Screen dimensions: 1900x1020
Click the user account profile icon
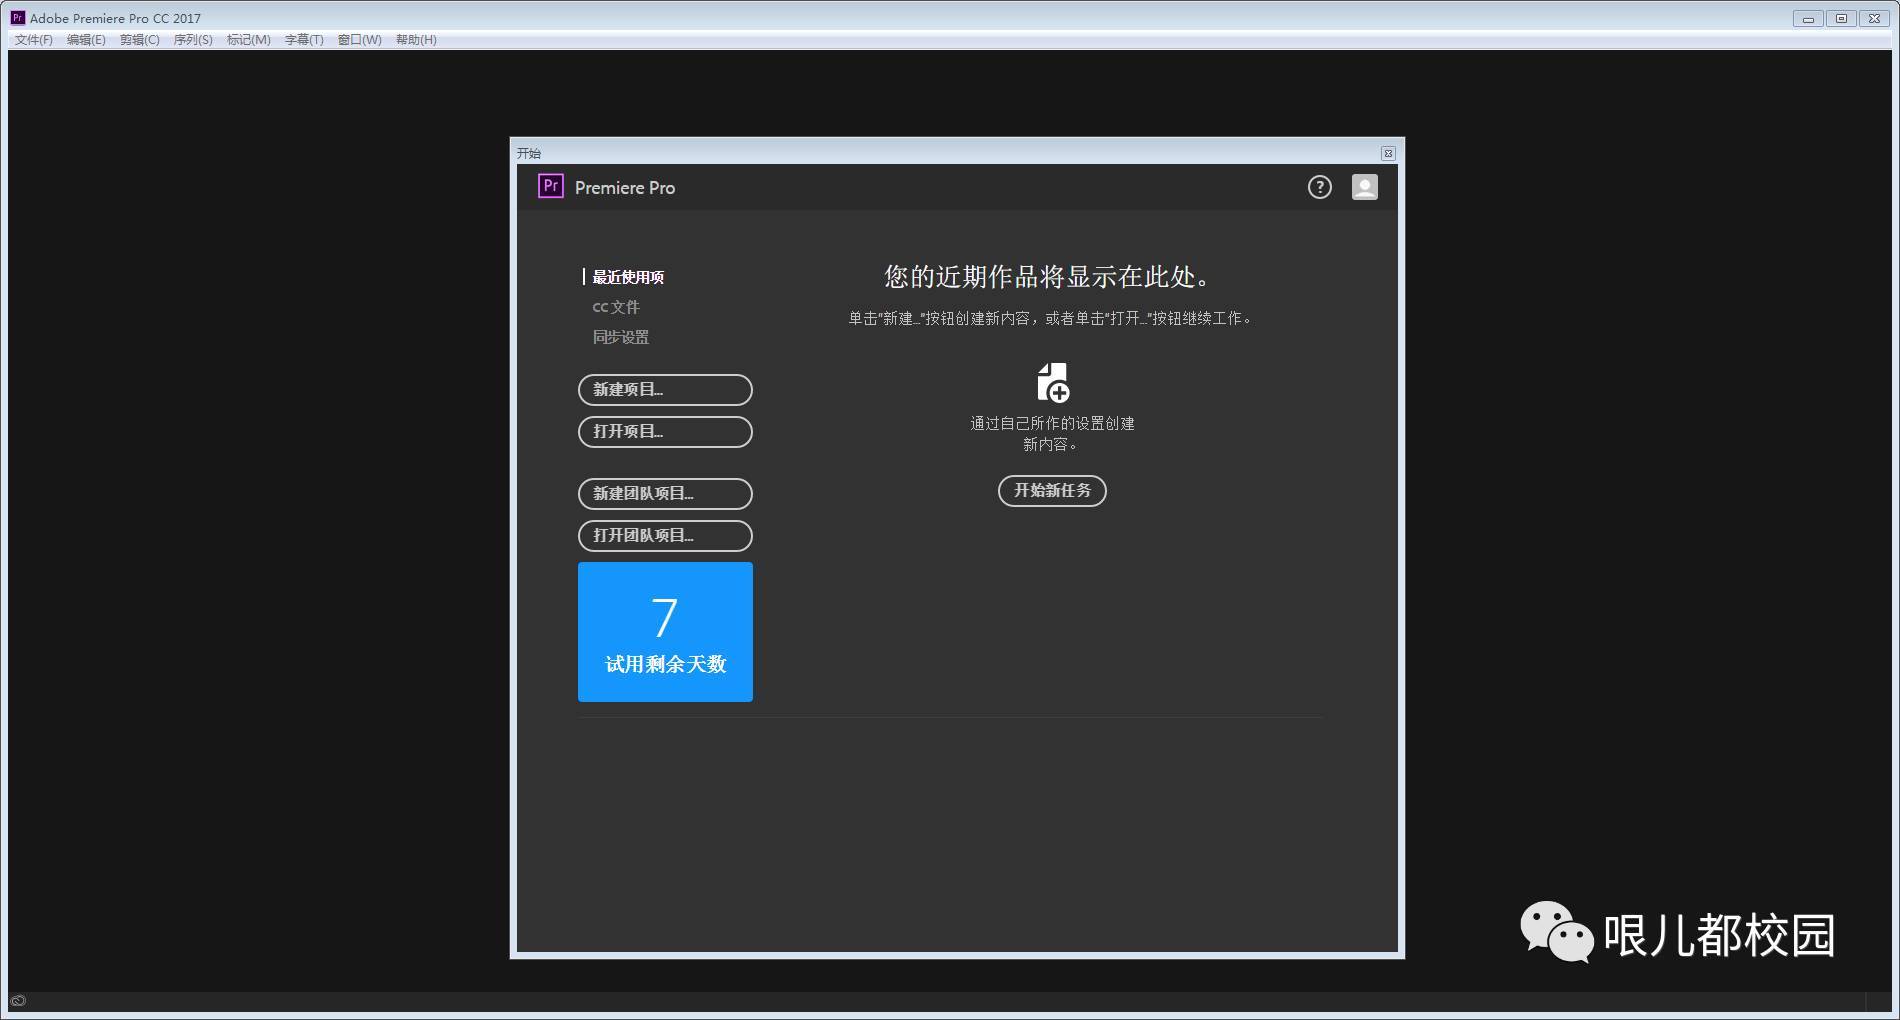pos(1365,187)
